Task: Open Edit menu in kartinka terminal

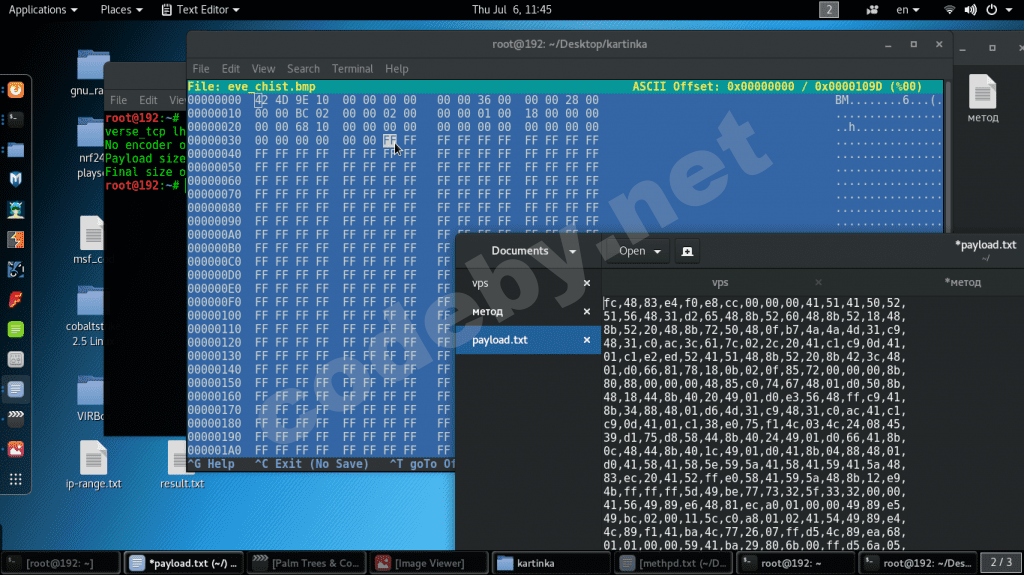Action: [231, 69]
